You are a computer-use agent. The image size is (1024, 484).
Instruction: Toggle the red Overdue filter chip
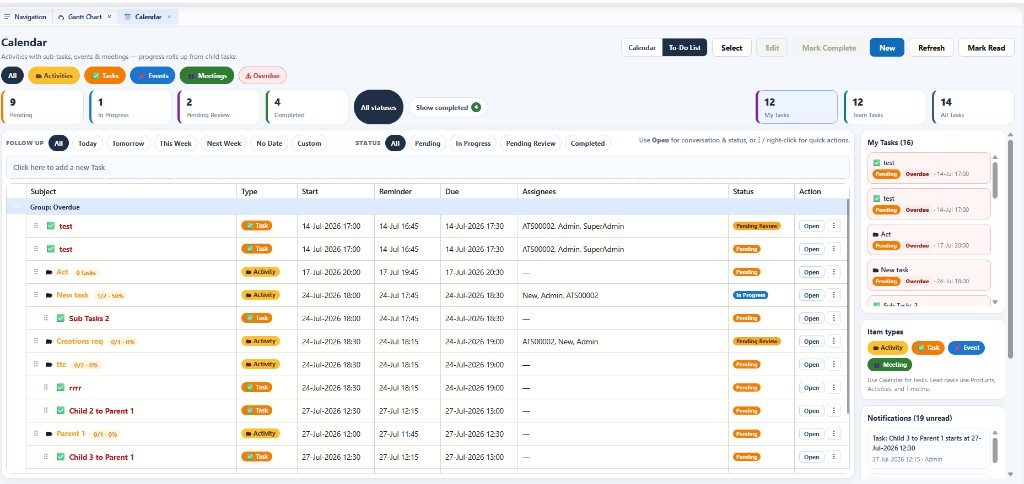[x=263, y=76]
